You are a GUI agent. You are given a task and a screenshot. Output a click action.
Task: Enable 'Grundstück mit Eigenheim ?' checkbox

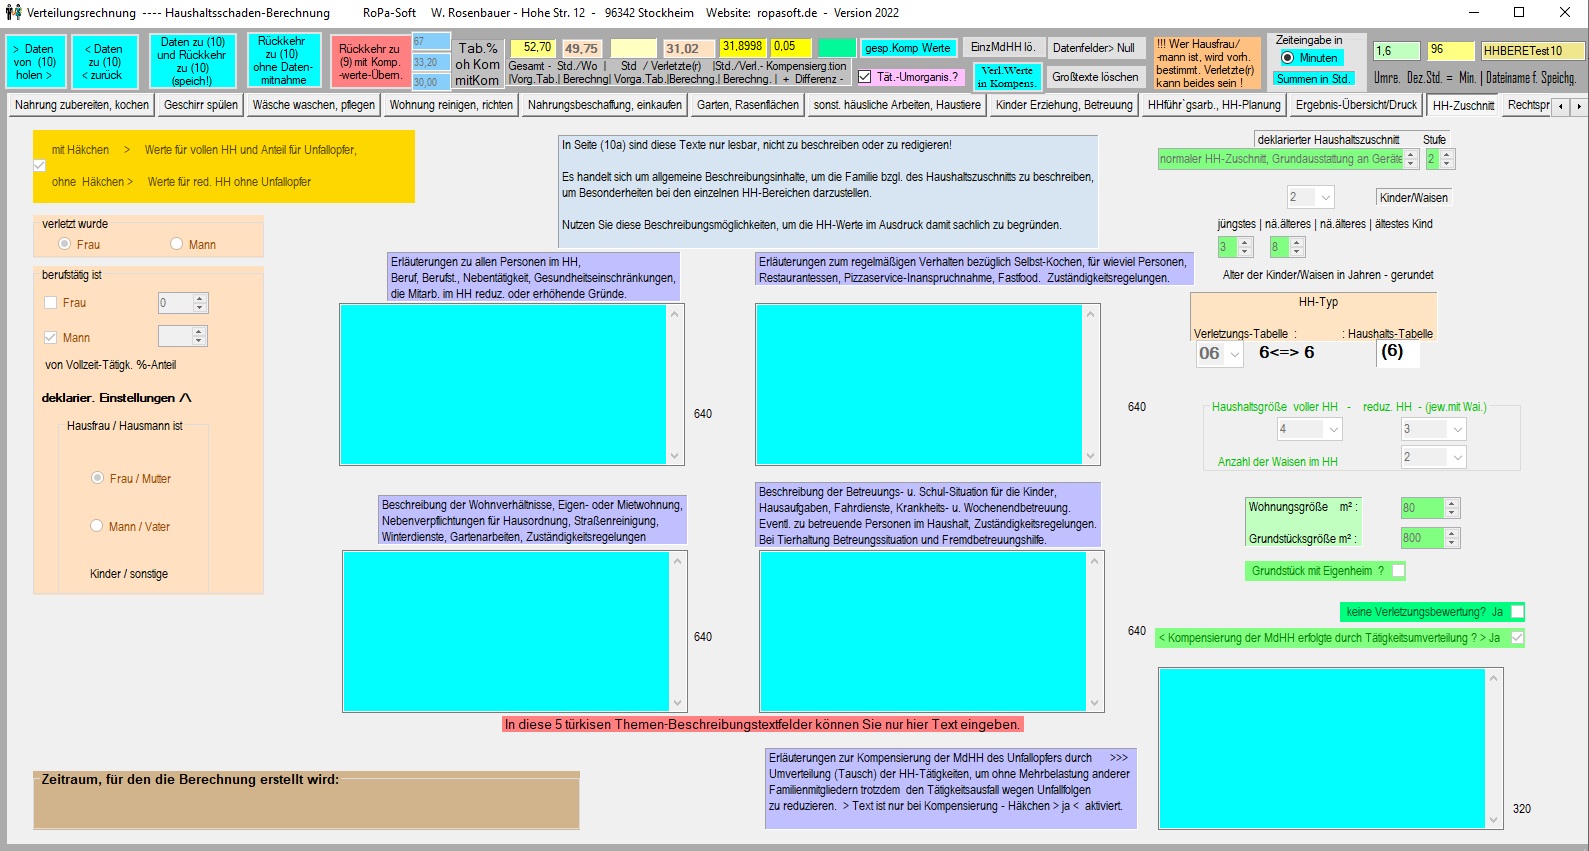tap(1398, 571)
